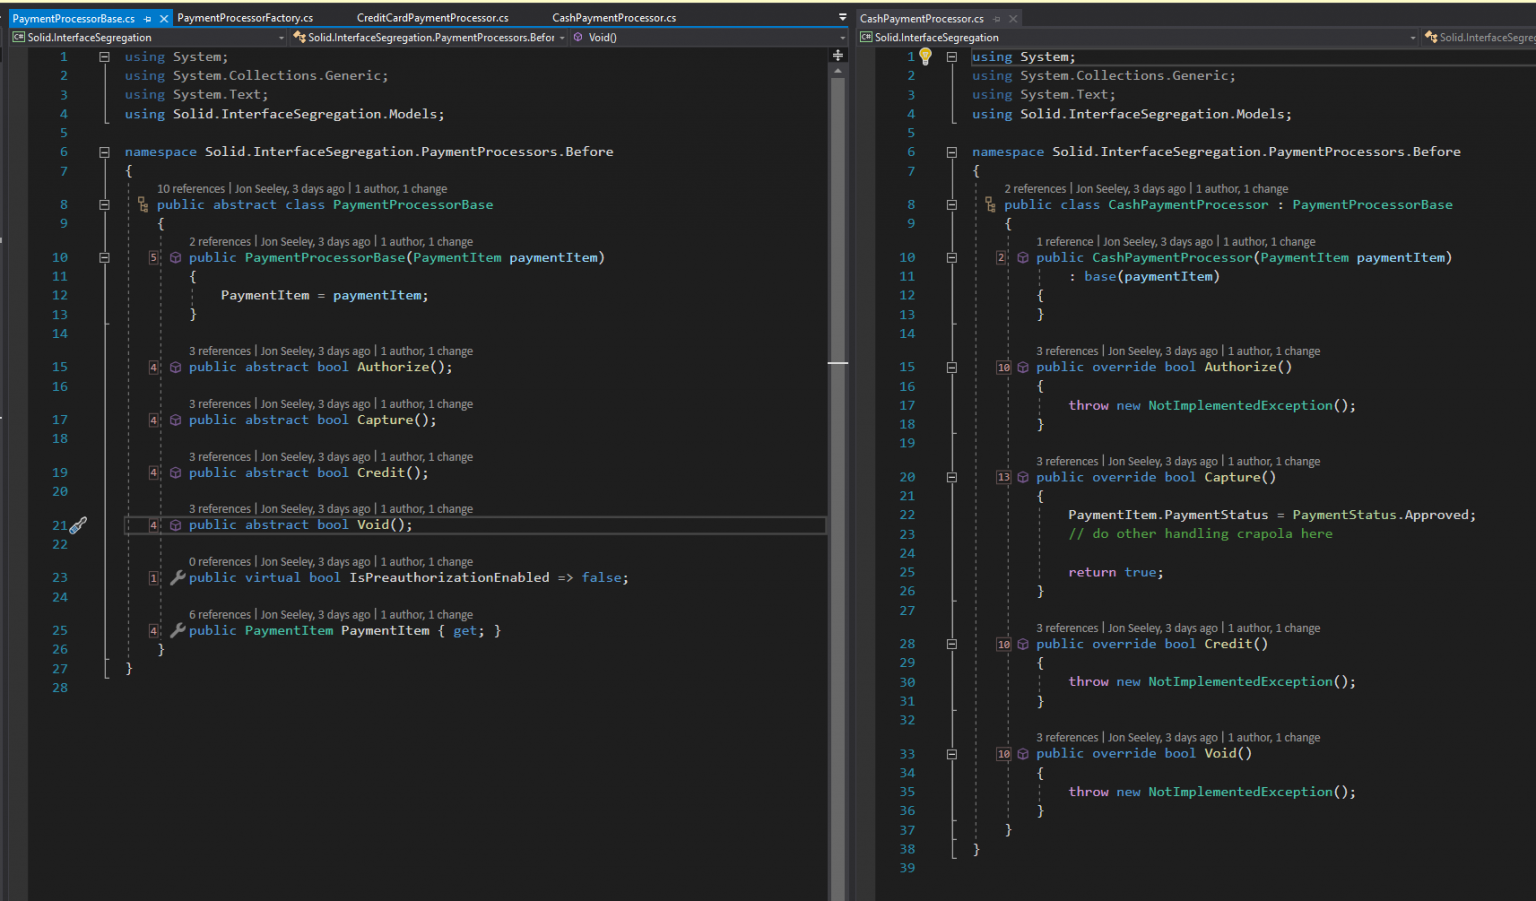Collapse the PaymentProcessorBase constructor fold region
The image size is (1536, 901).
104,257
